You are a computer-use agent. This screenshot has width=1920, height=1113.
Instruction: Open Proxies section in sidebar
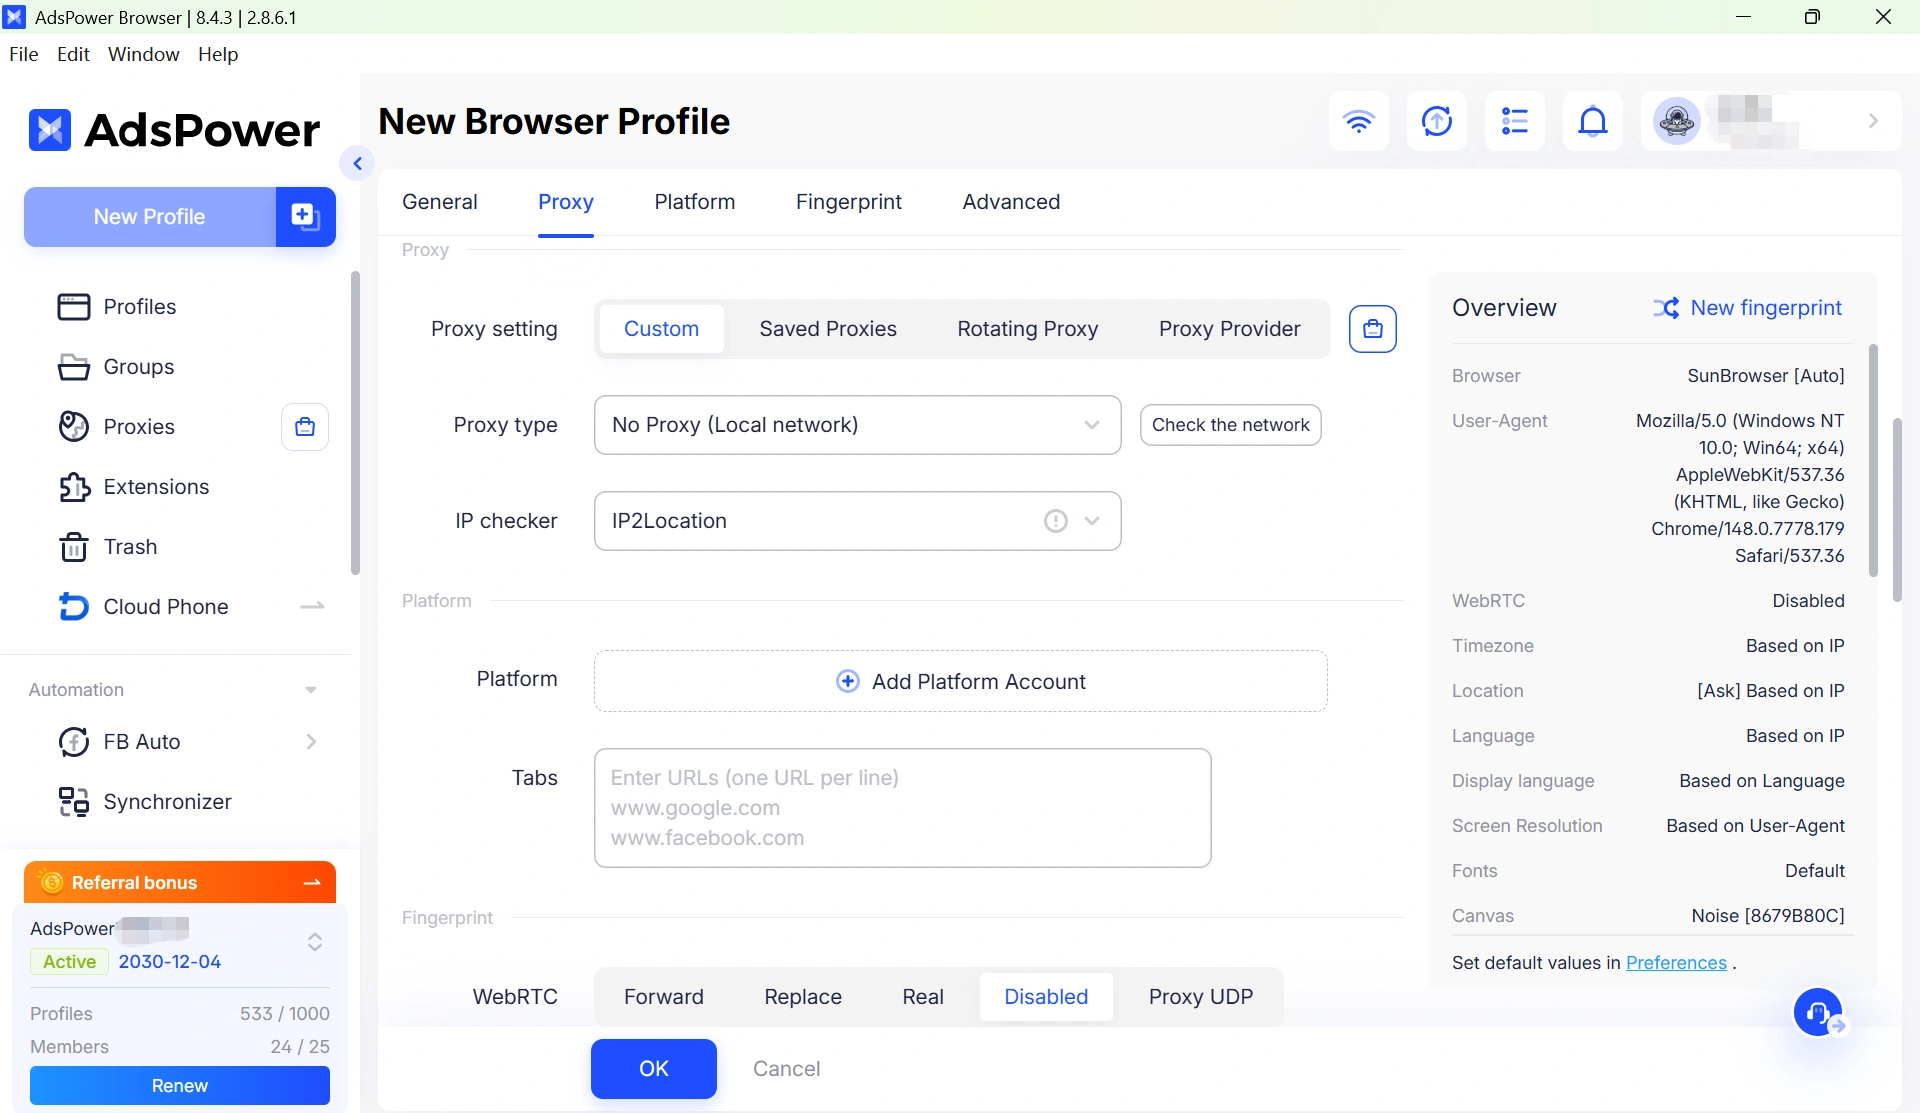pos(138,427)
